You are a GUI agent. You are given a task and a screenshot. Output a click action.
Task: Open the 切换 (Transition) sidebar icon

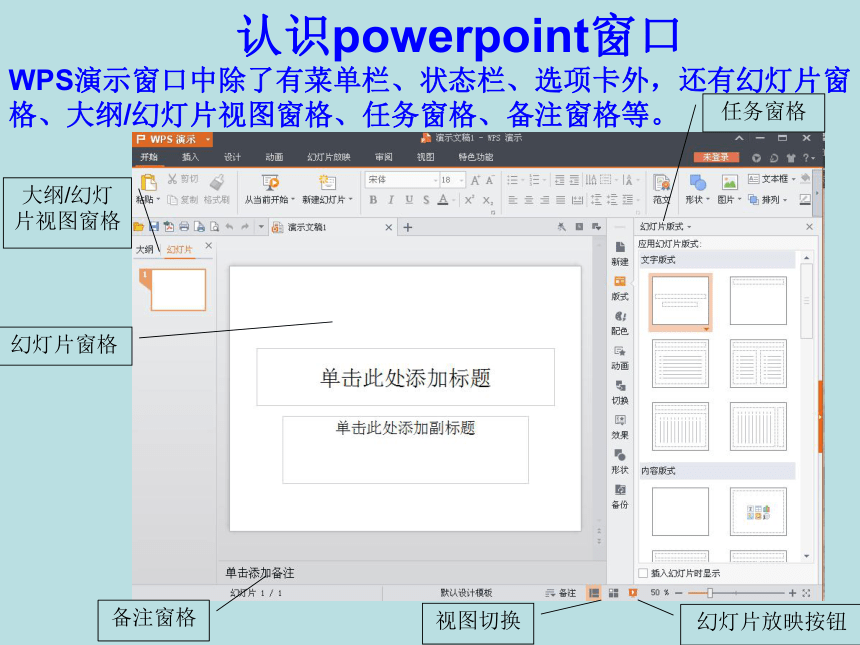pyautogui.click(x=620, y=393)
